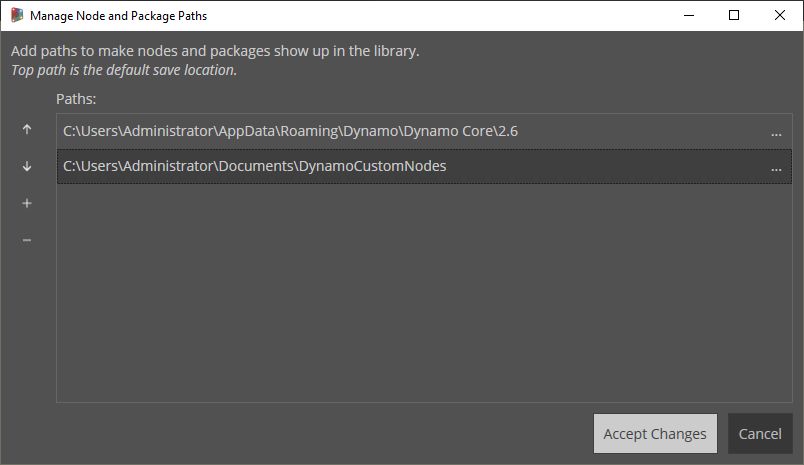Image resolution: width=804 pixels, height=465 pixels.
Task: Click the 'Add paths to make nodes' description
Action: 215,51
